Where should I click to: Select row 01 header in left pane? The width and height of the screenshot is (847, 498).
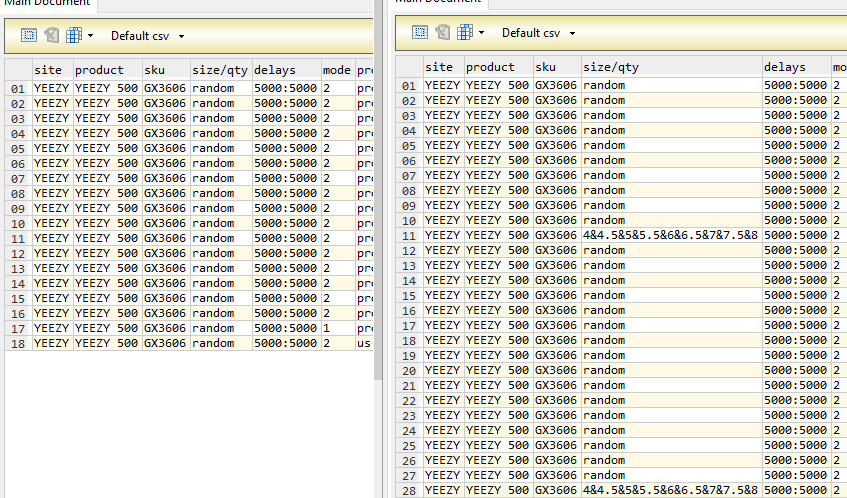coord(18,88)
